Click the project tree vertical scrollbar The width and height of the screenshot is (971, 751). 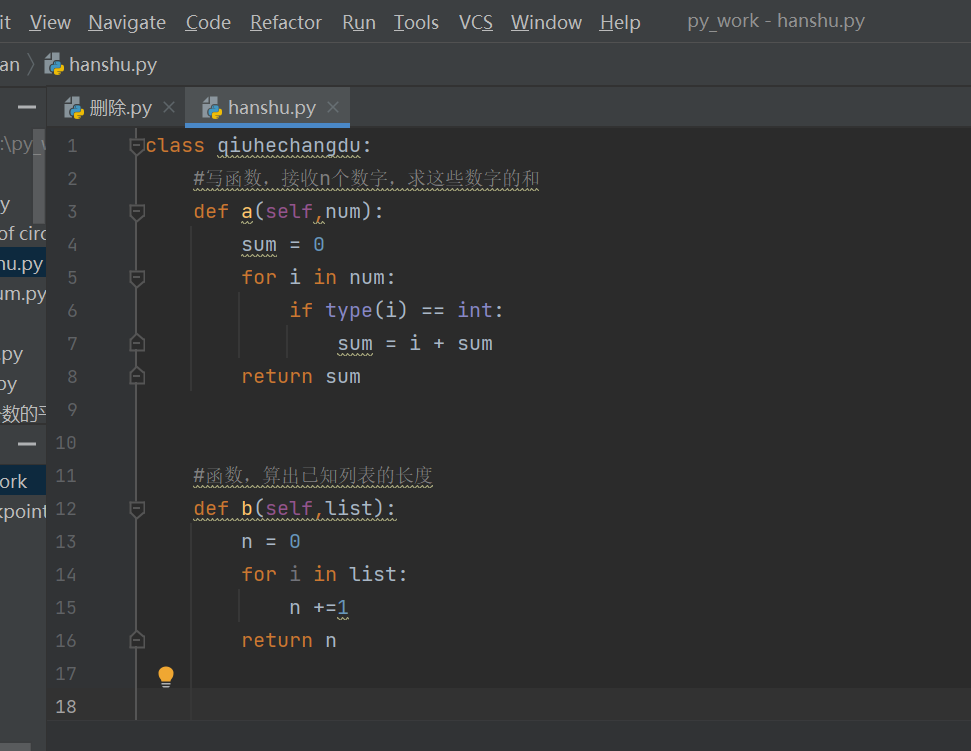[38, 176]
